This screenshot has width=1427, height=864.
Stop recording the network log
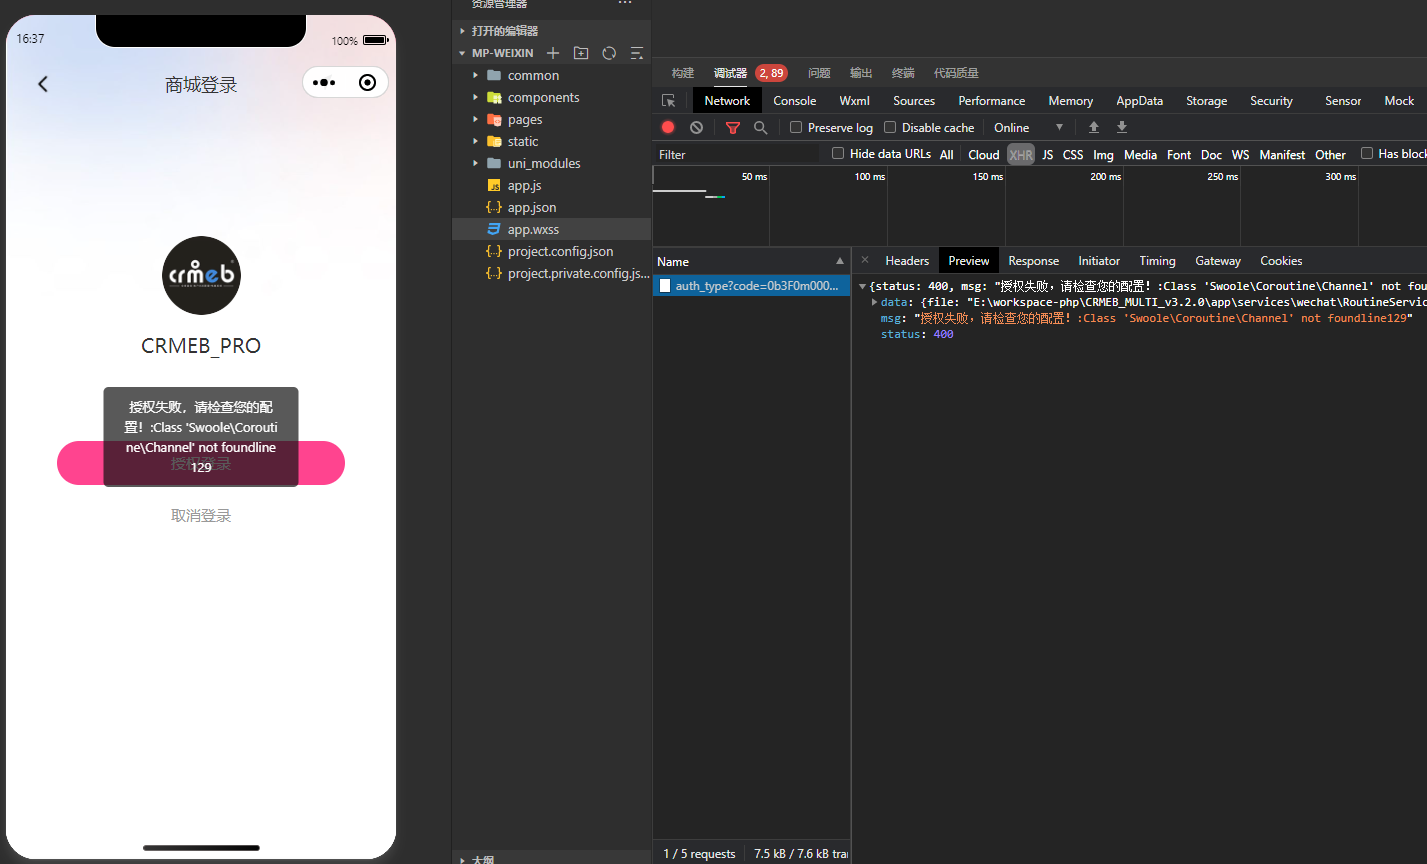668,127
